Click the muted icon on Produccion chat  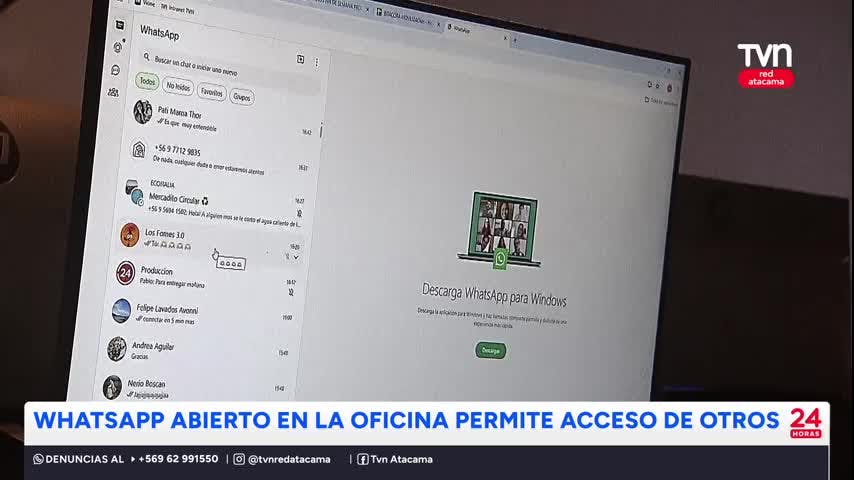coord(291,293)
